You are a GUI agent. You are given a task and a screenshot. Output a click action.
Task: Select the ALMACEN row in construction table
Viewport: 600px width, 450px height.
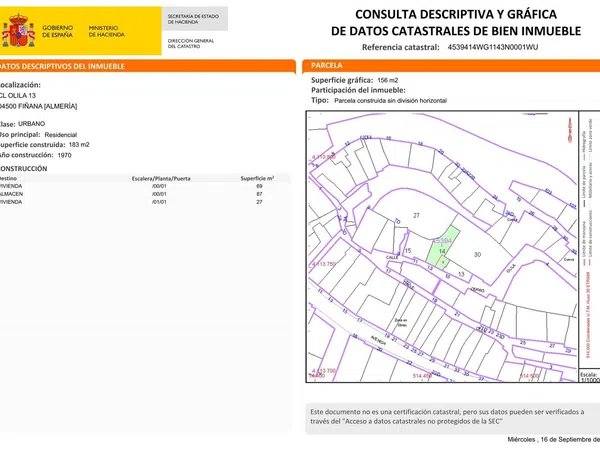(x=145, y=194)
